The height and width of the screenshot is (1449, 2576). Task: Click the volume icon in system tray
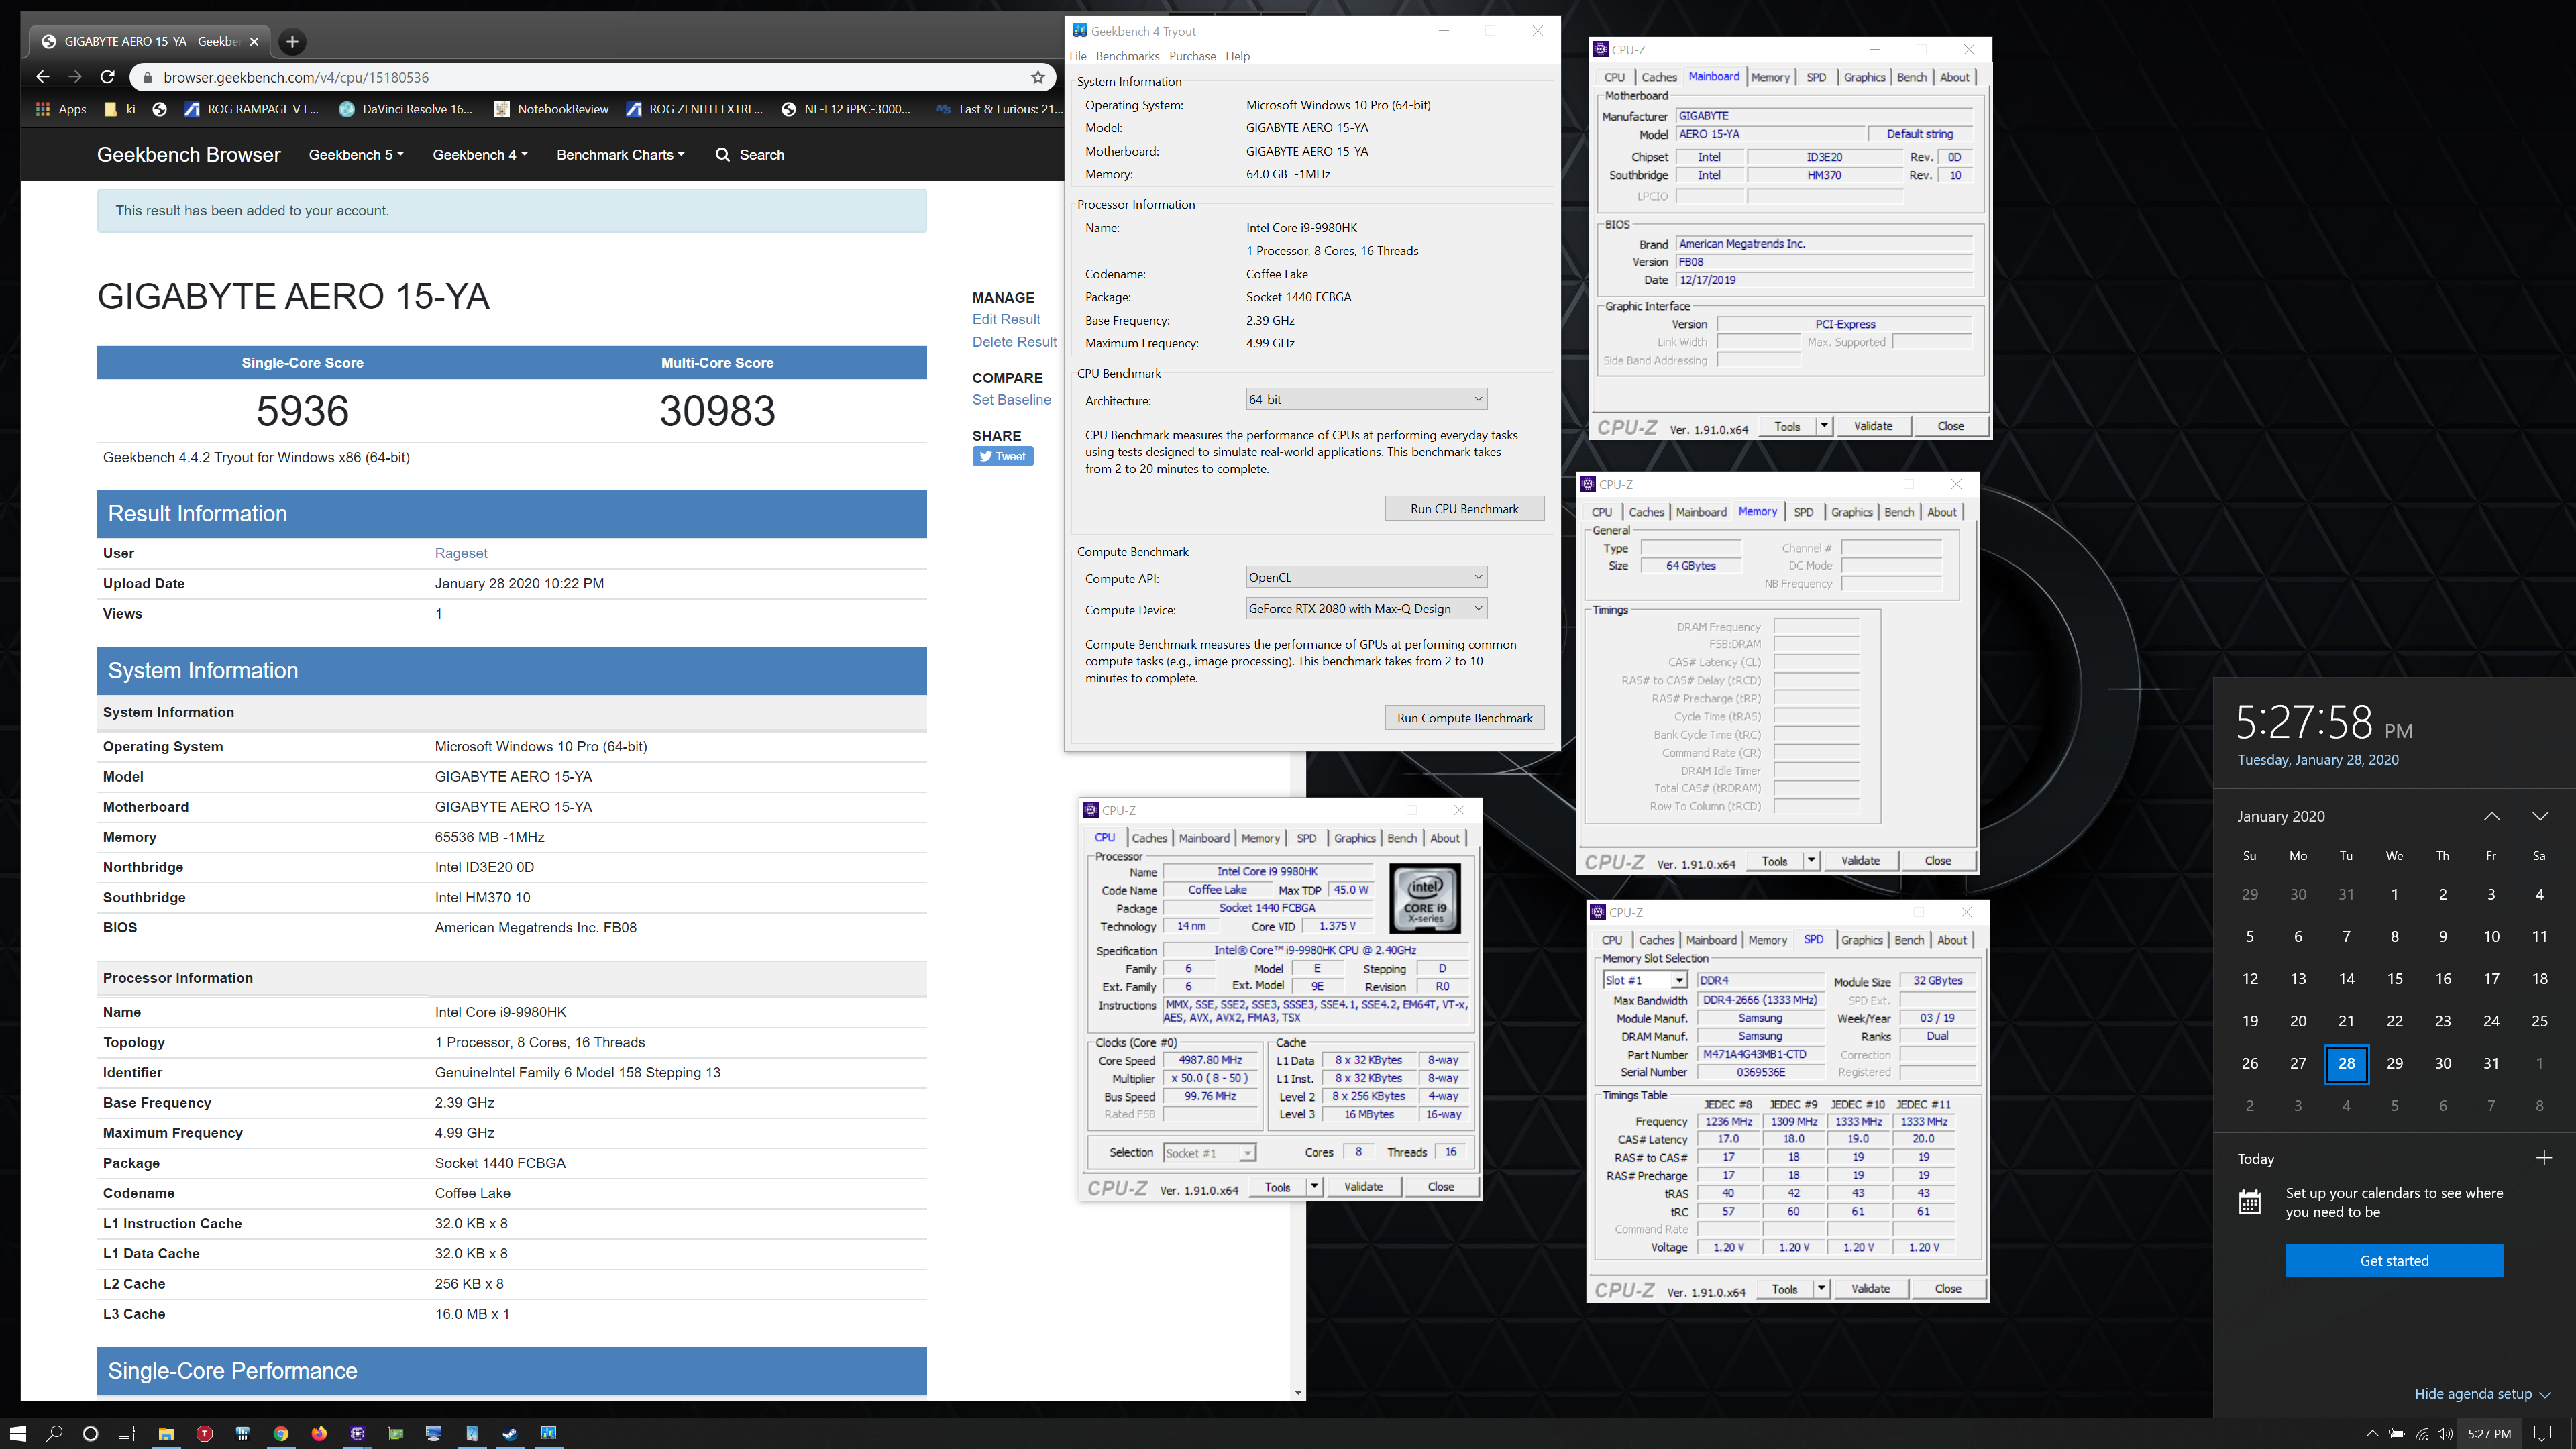tap(2445, 1433)
